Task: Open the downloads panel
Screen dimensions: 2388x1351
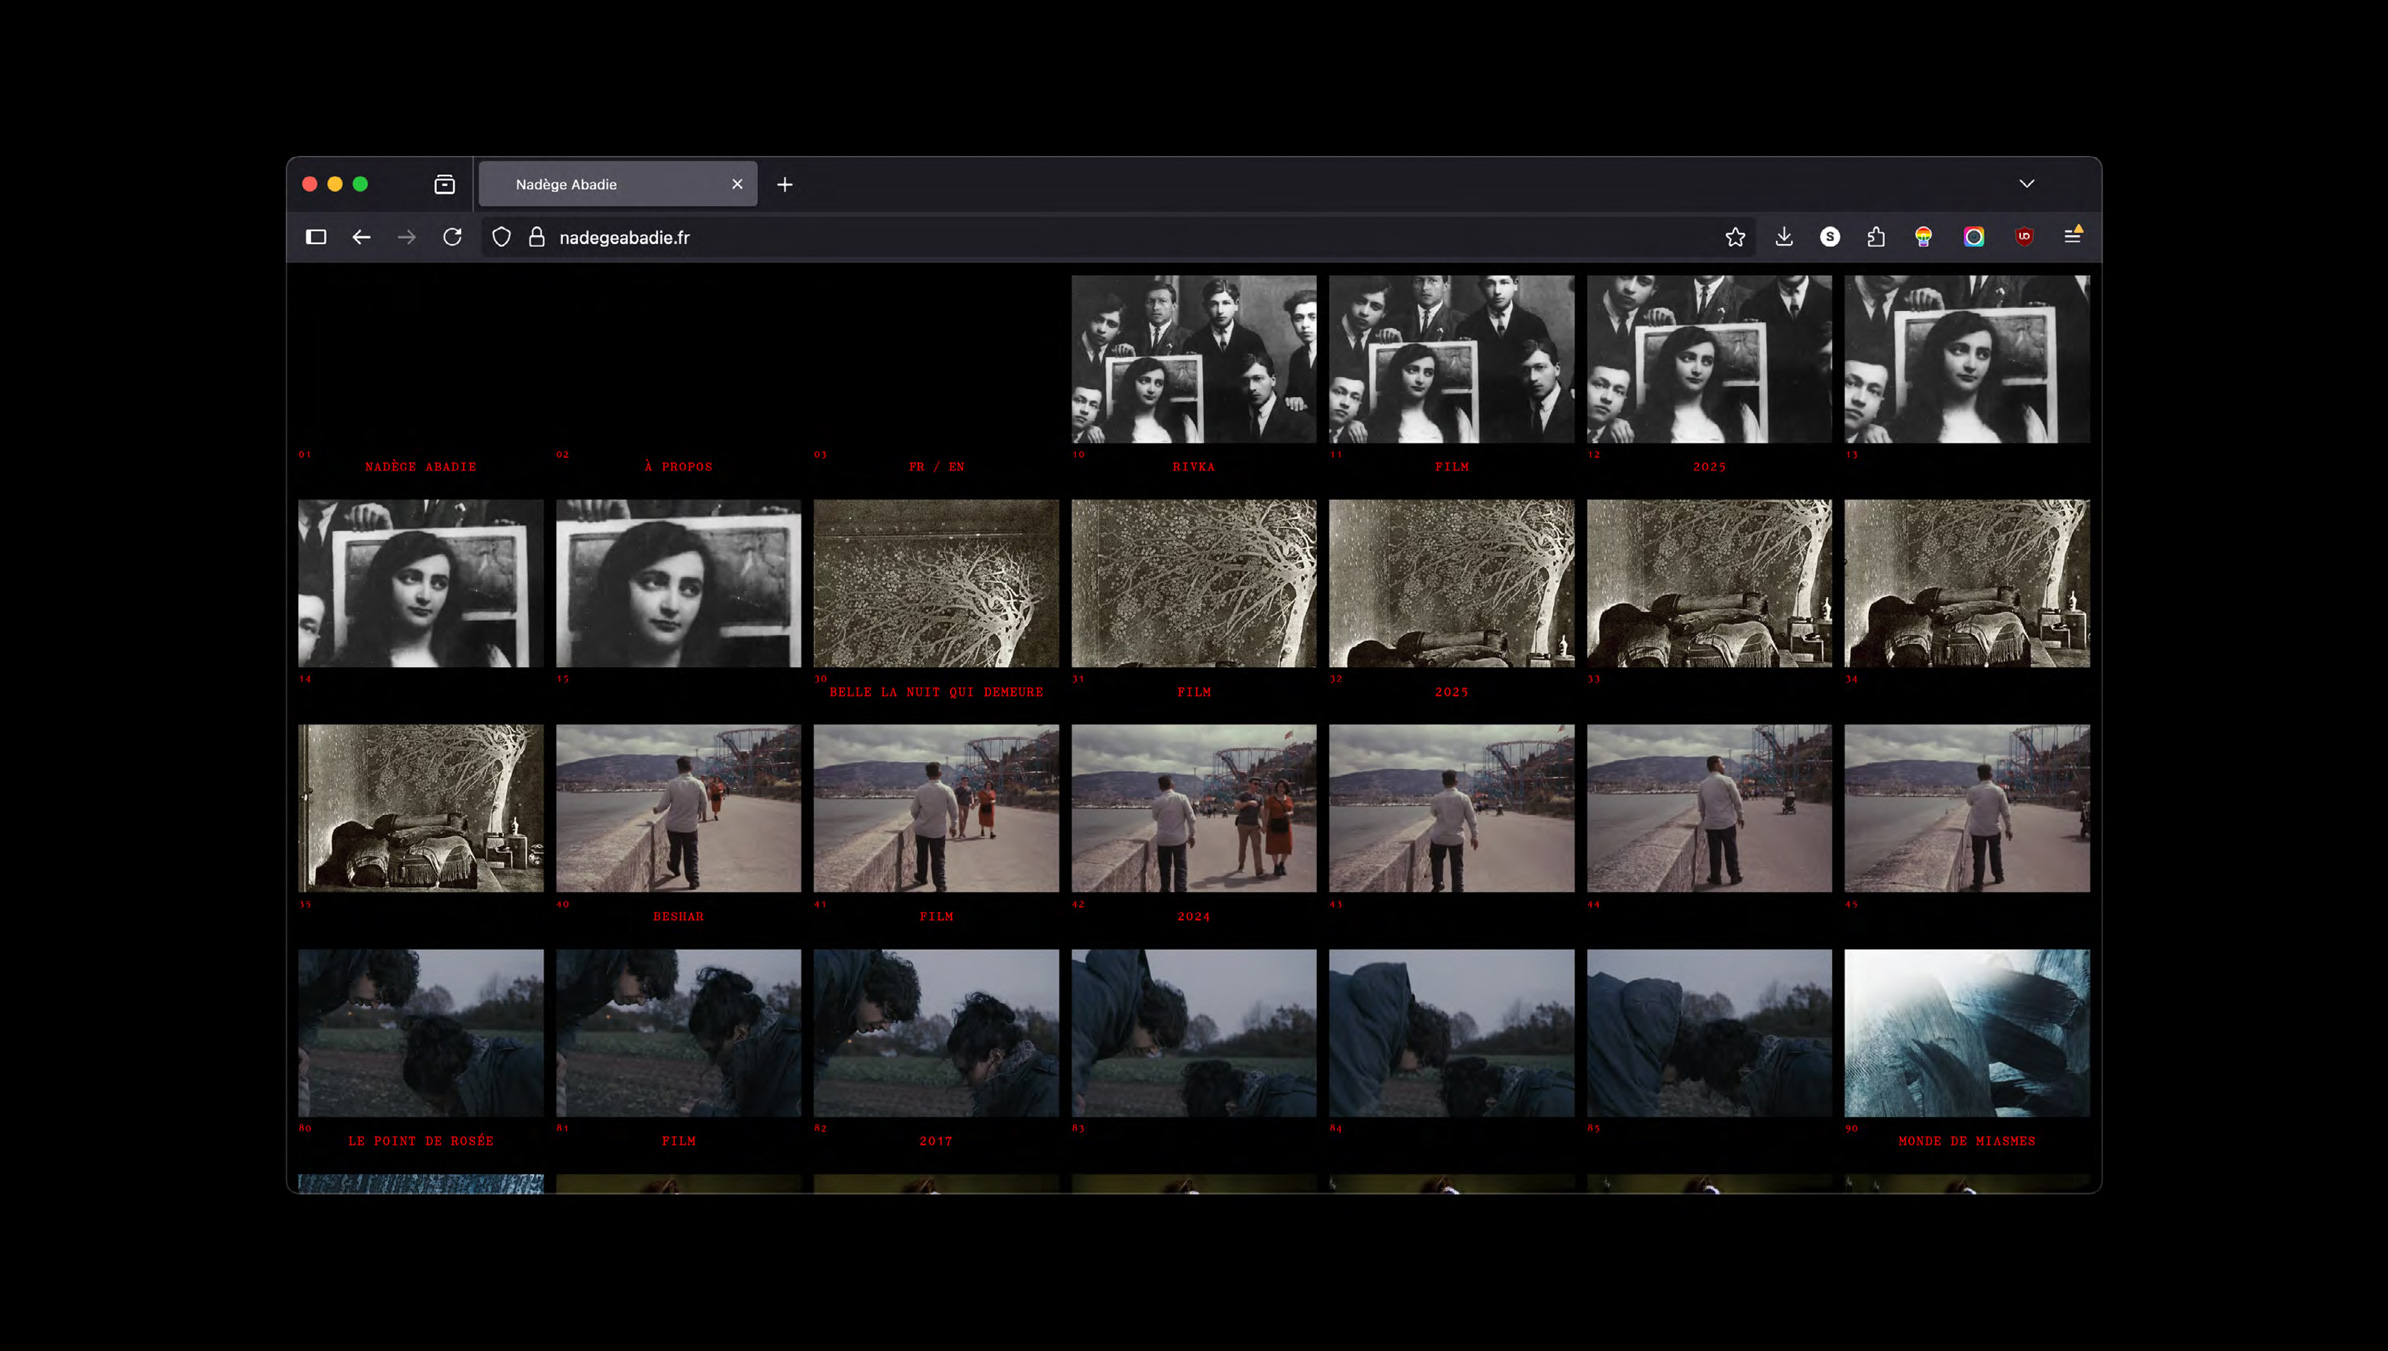Action: pos(1784,237)
